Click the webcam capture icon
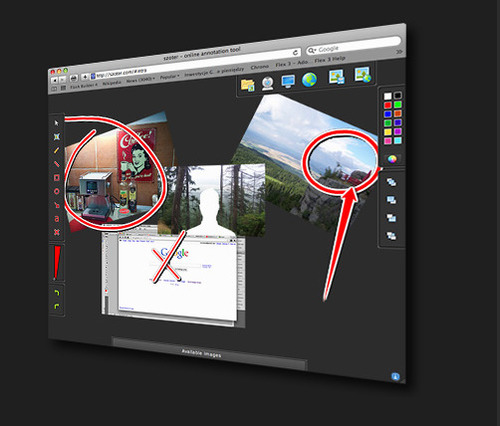The image size is (500, 426). (x=268, y=83)
